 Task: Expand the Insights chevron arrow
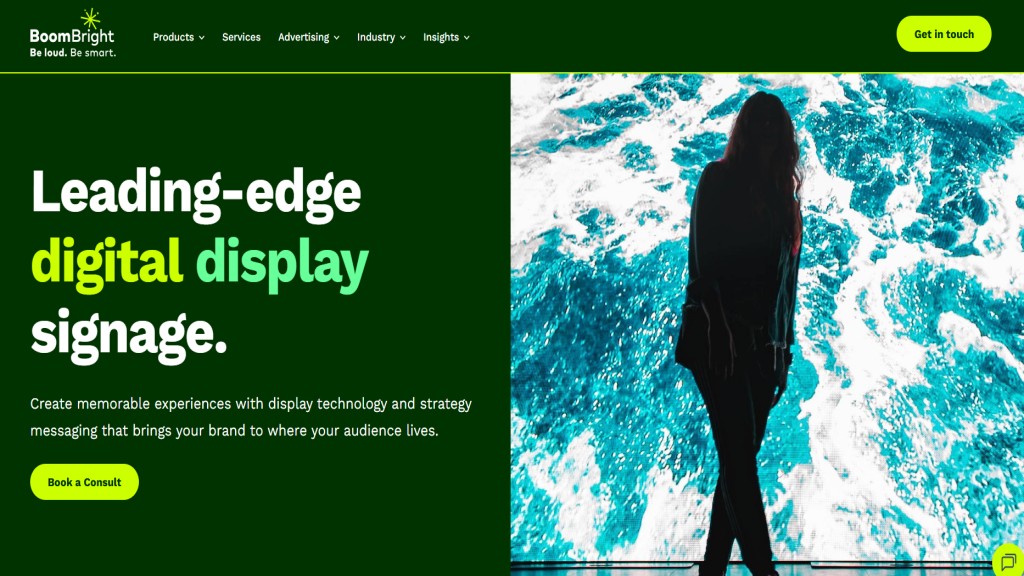(x=467, y=38)
